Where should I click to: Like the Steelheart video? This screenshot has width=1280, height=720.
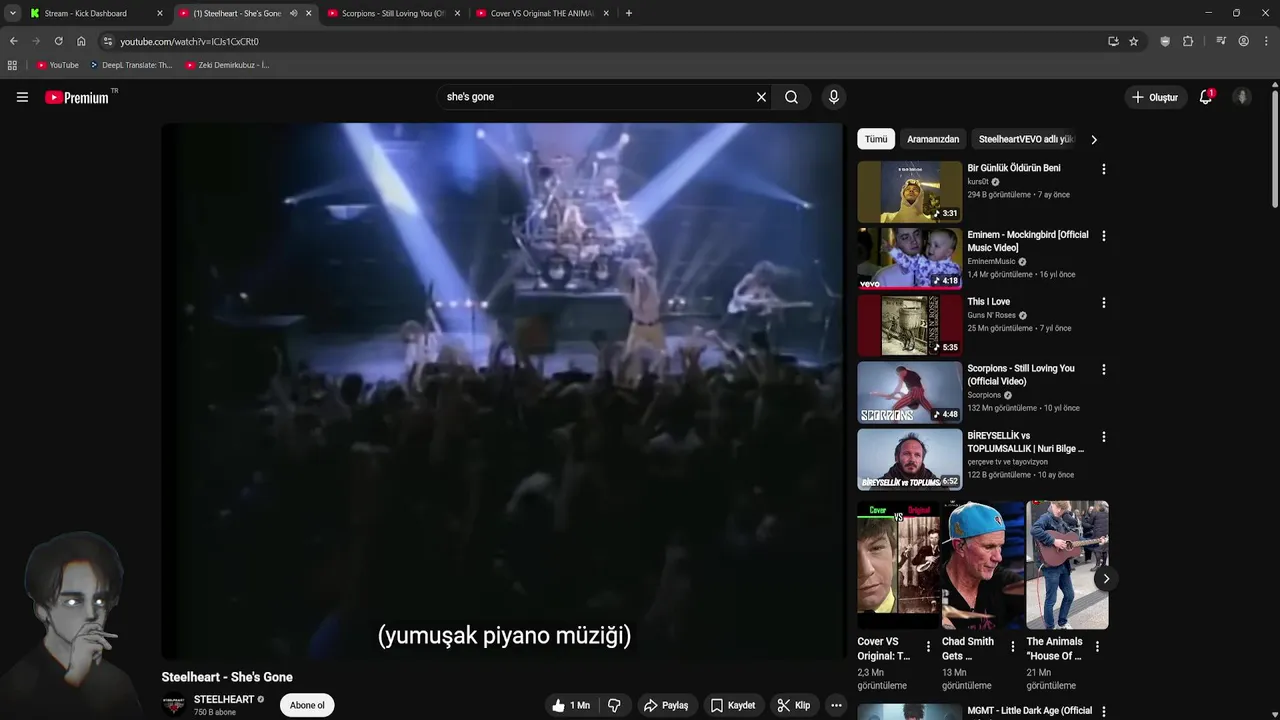(x=570, y=705)
